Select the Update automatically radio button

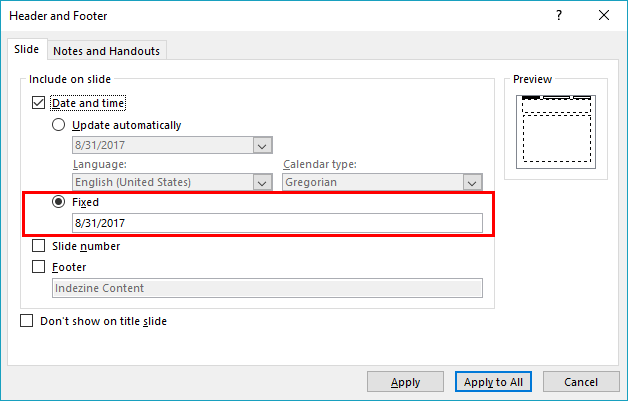[x=59, y=125]
